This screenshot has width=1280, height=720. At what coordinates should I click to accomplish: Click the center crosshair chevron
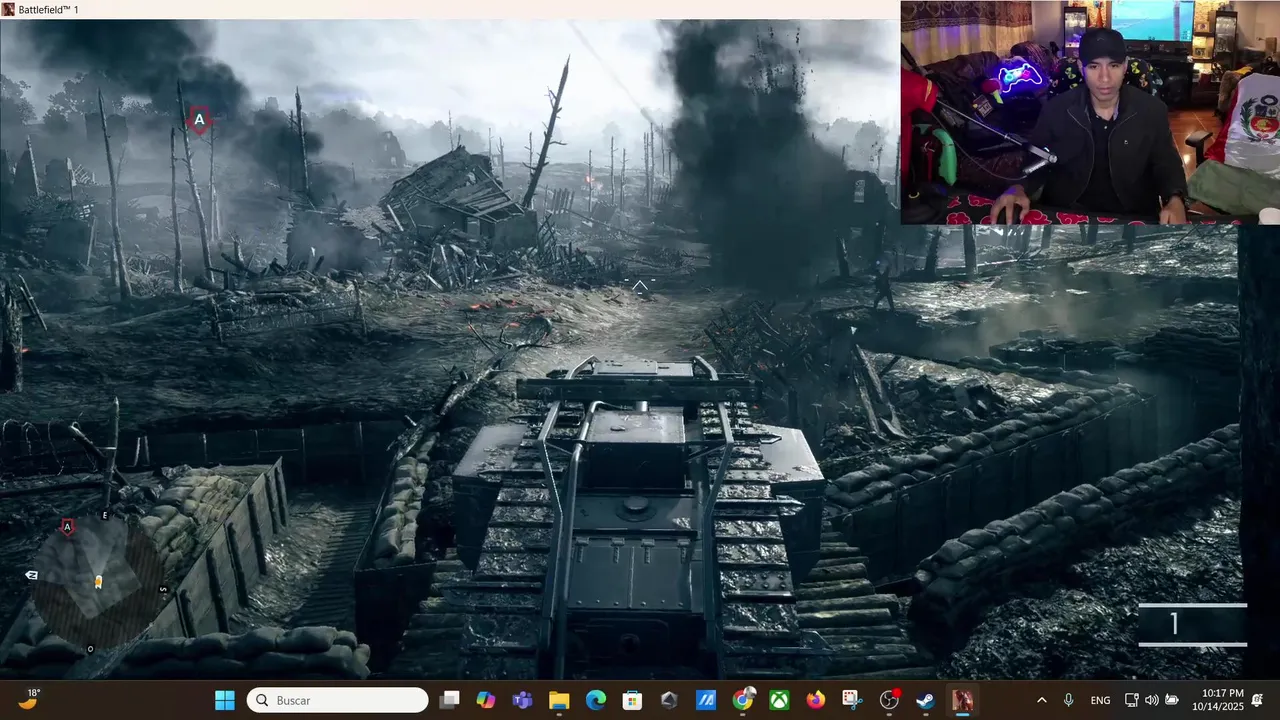tap(640, 287)
